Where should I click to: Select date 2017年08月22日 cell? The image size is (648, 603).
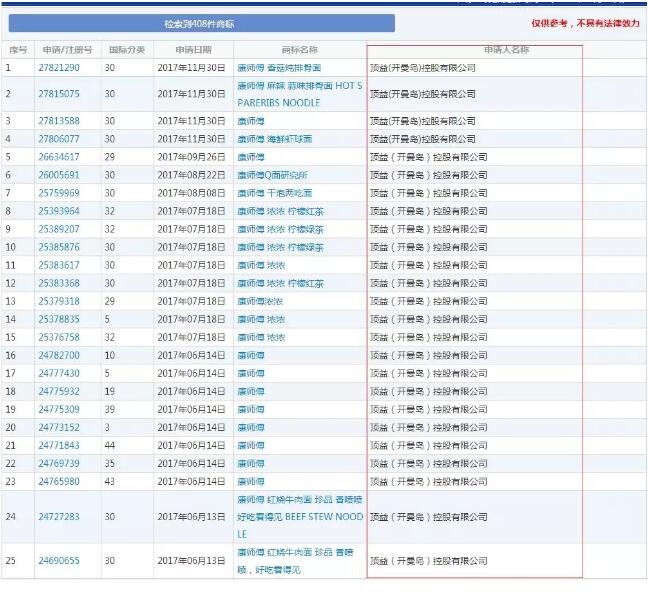coord(191,175)
